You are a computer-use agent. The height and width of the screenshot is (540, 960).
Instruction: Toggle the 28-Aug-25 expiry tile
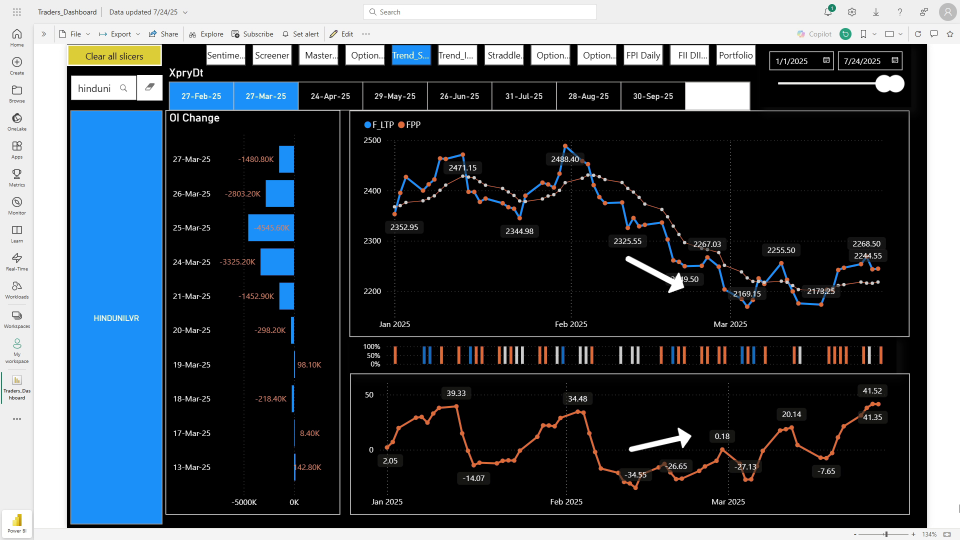click(588, 96)
